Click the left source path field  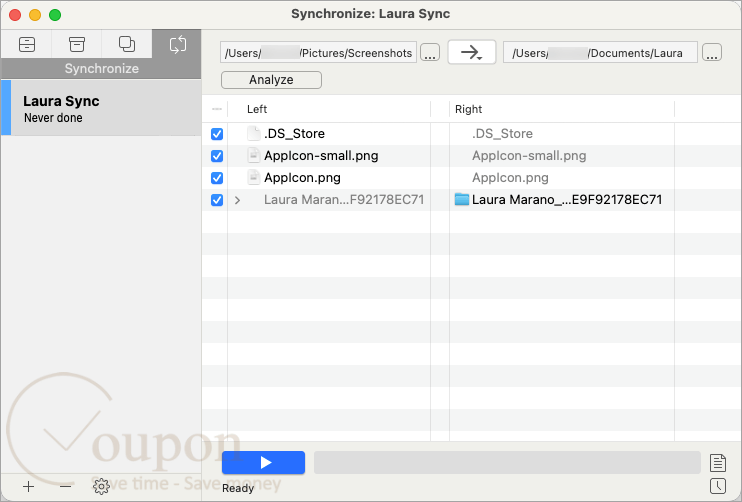pos(318,53)
